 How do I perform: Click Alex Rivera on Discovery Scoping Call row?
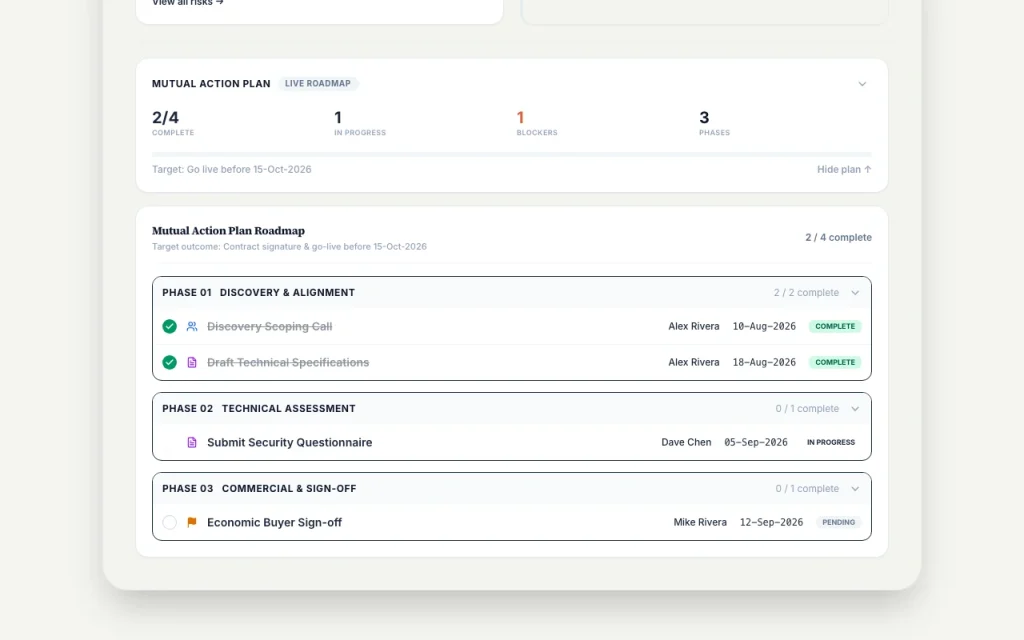point(694,326)
